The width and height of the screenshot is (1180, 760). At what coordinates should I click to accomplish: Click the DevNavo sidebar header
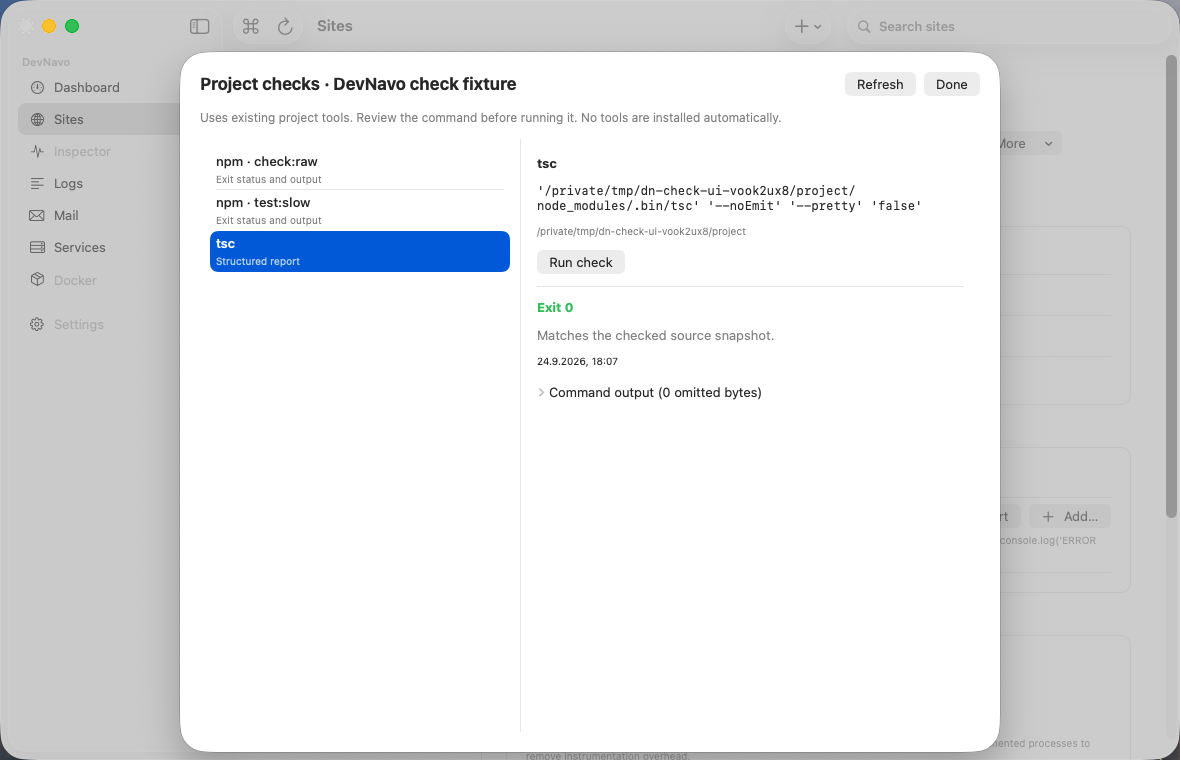click(46, 62)
